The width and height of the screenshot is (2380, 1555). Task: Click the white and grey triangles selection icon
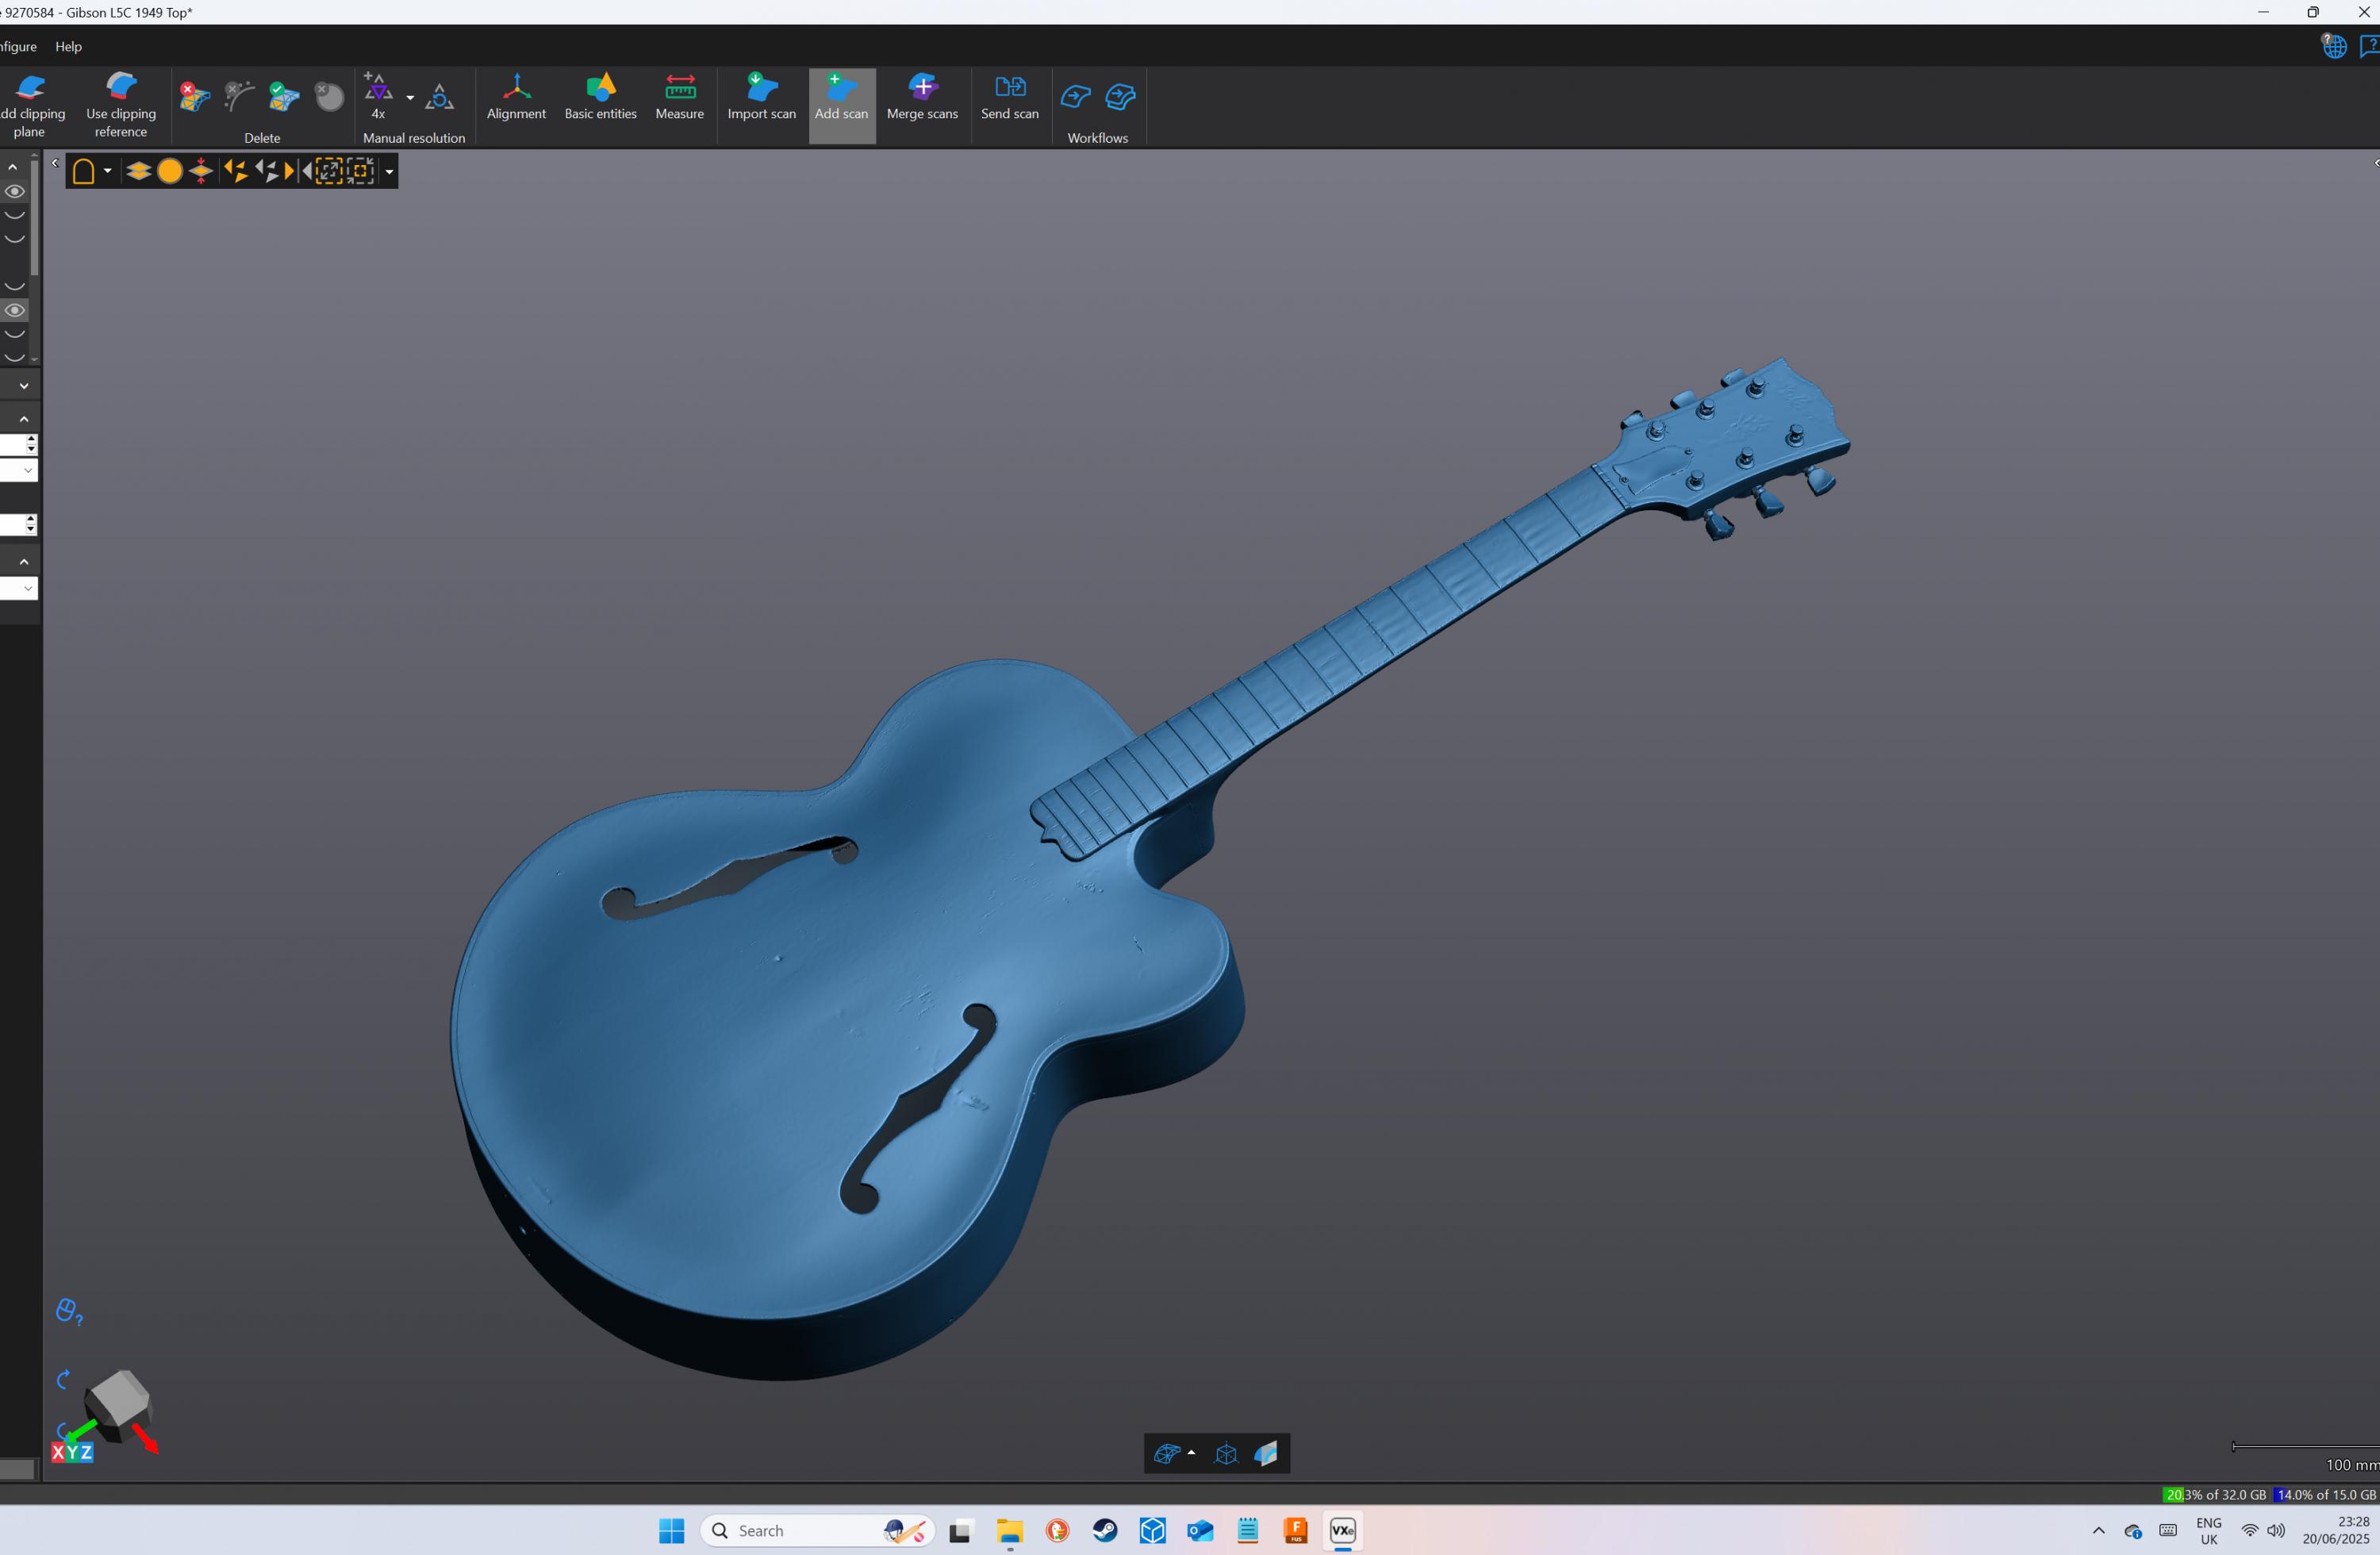[x=266, y=171]
